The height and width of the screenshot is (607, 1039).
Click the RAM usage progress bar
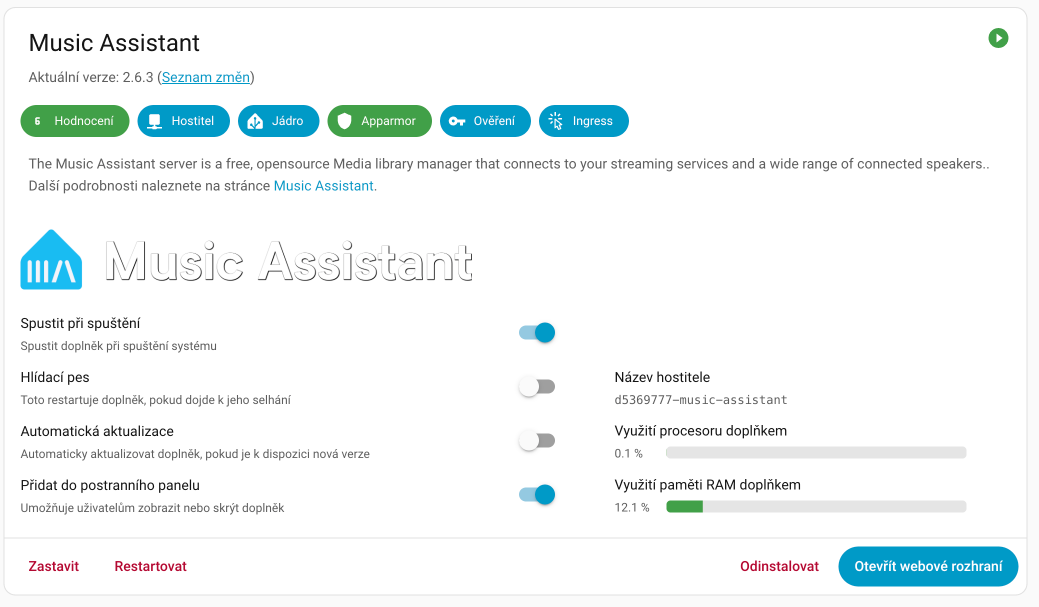815,507
